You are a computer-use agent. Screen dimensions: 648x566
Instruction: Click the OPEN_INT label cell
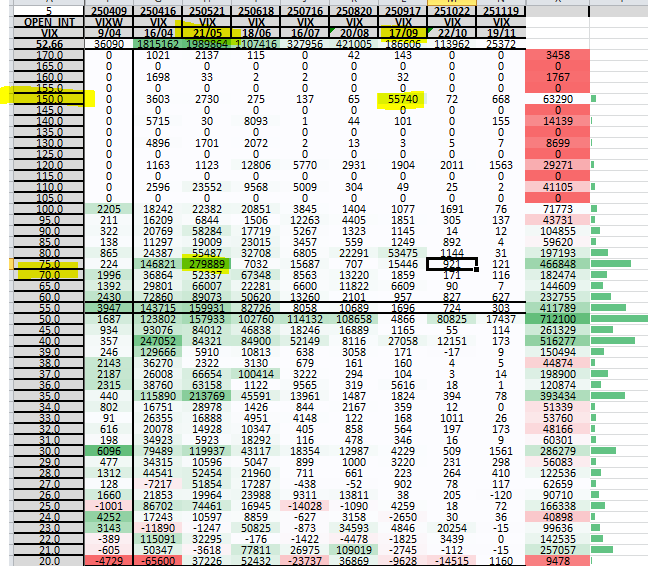point(49,22)
